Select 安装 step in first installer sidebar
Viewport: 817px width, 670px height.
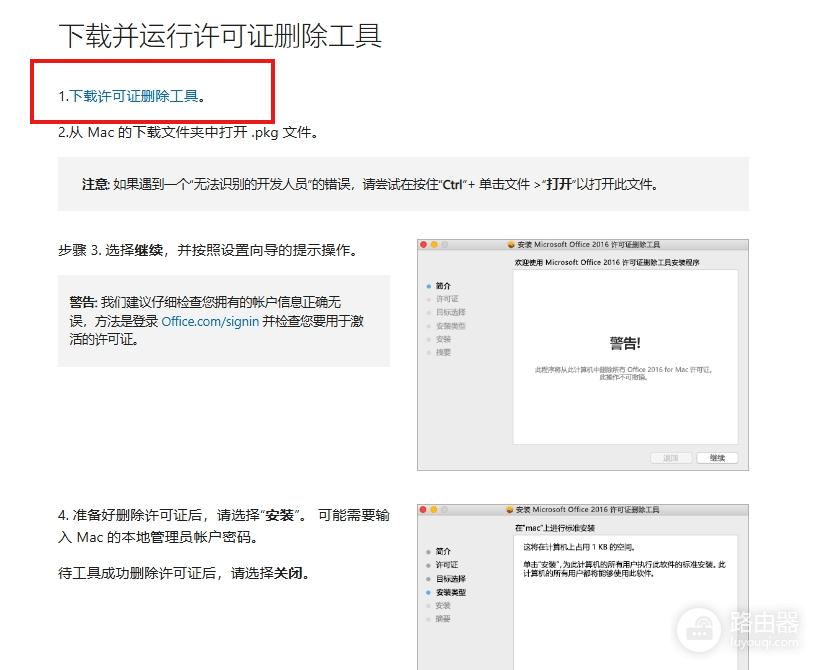[x=443, y=339]
